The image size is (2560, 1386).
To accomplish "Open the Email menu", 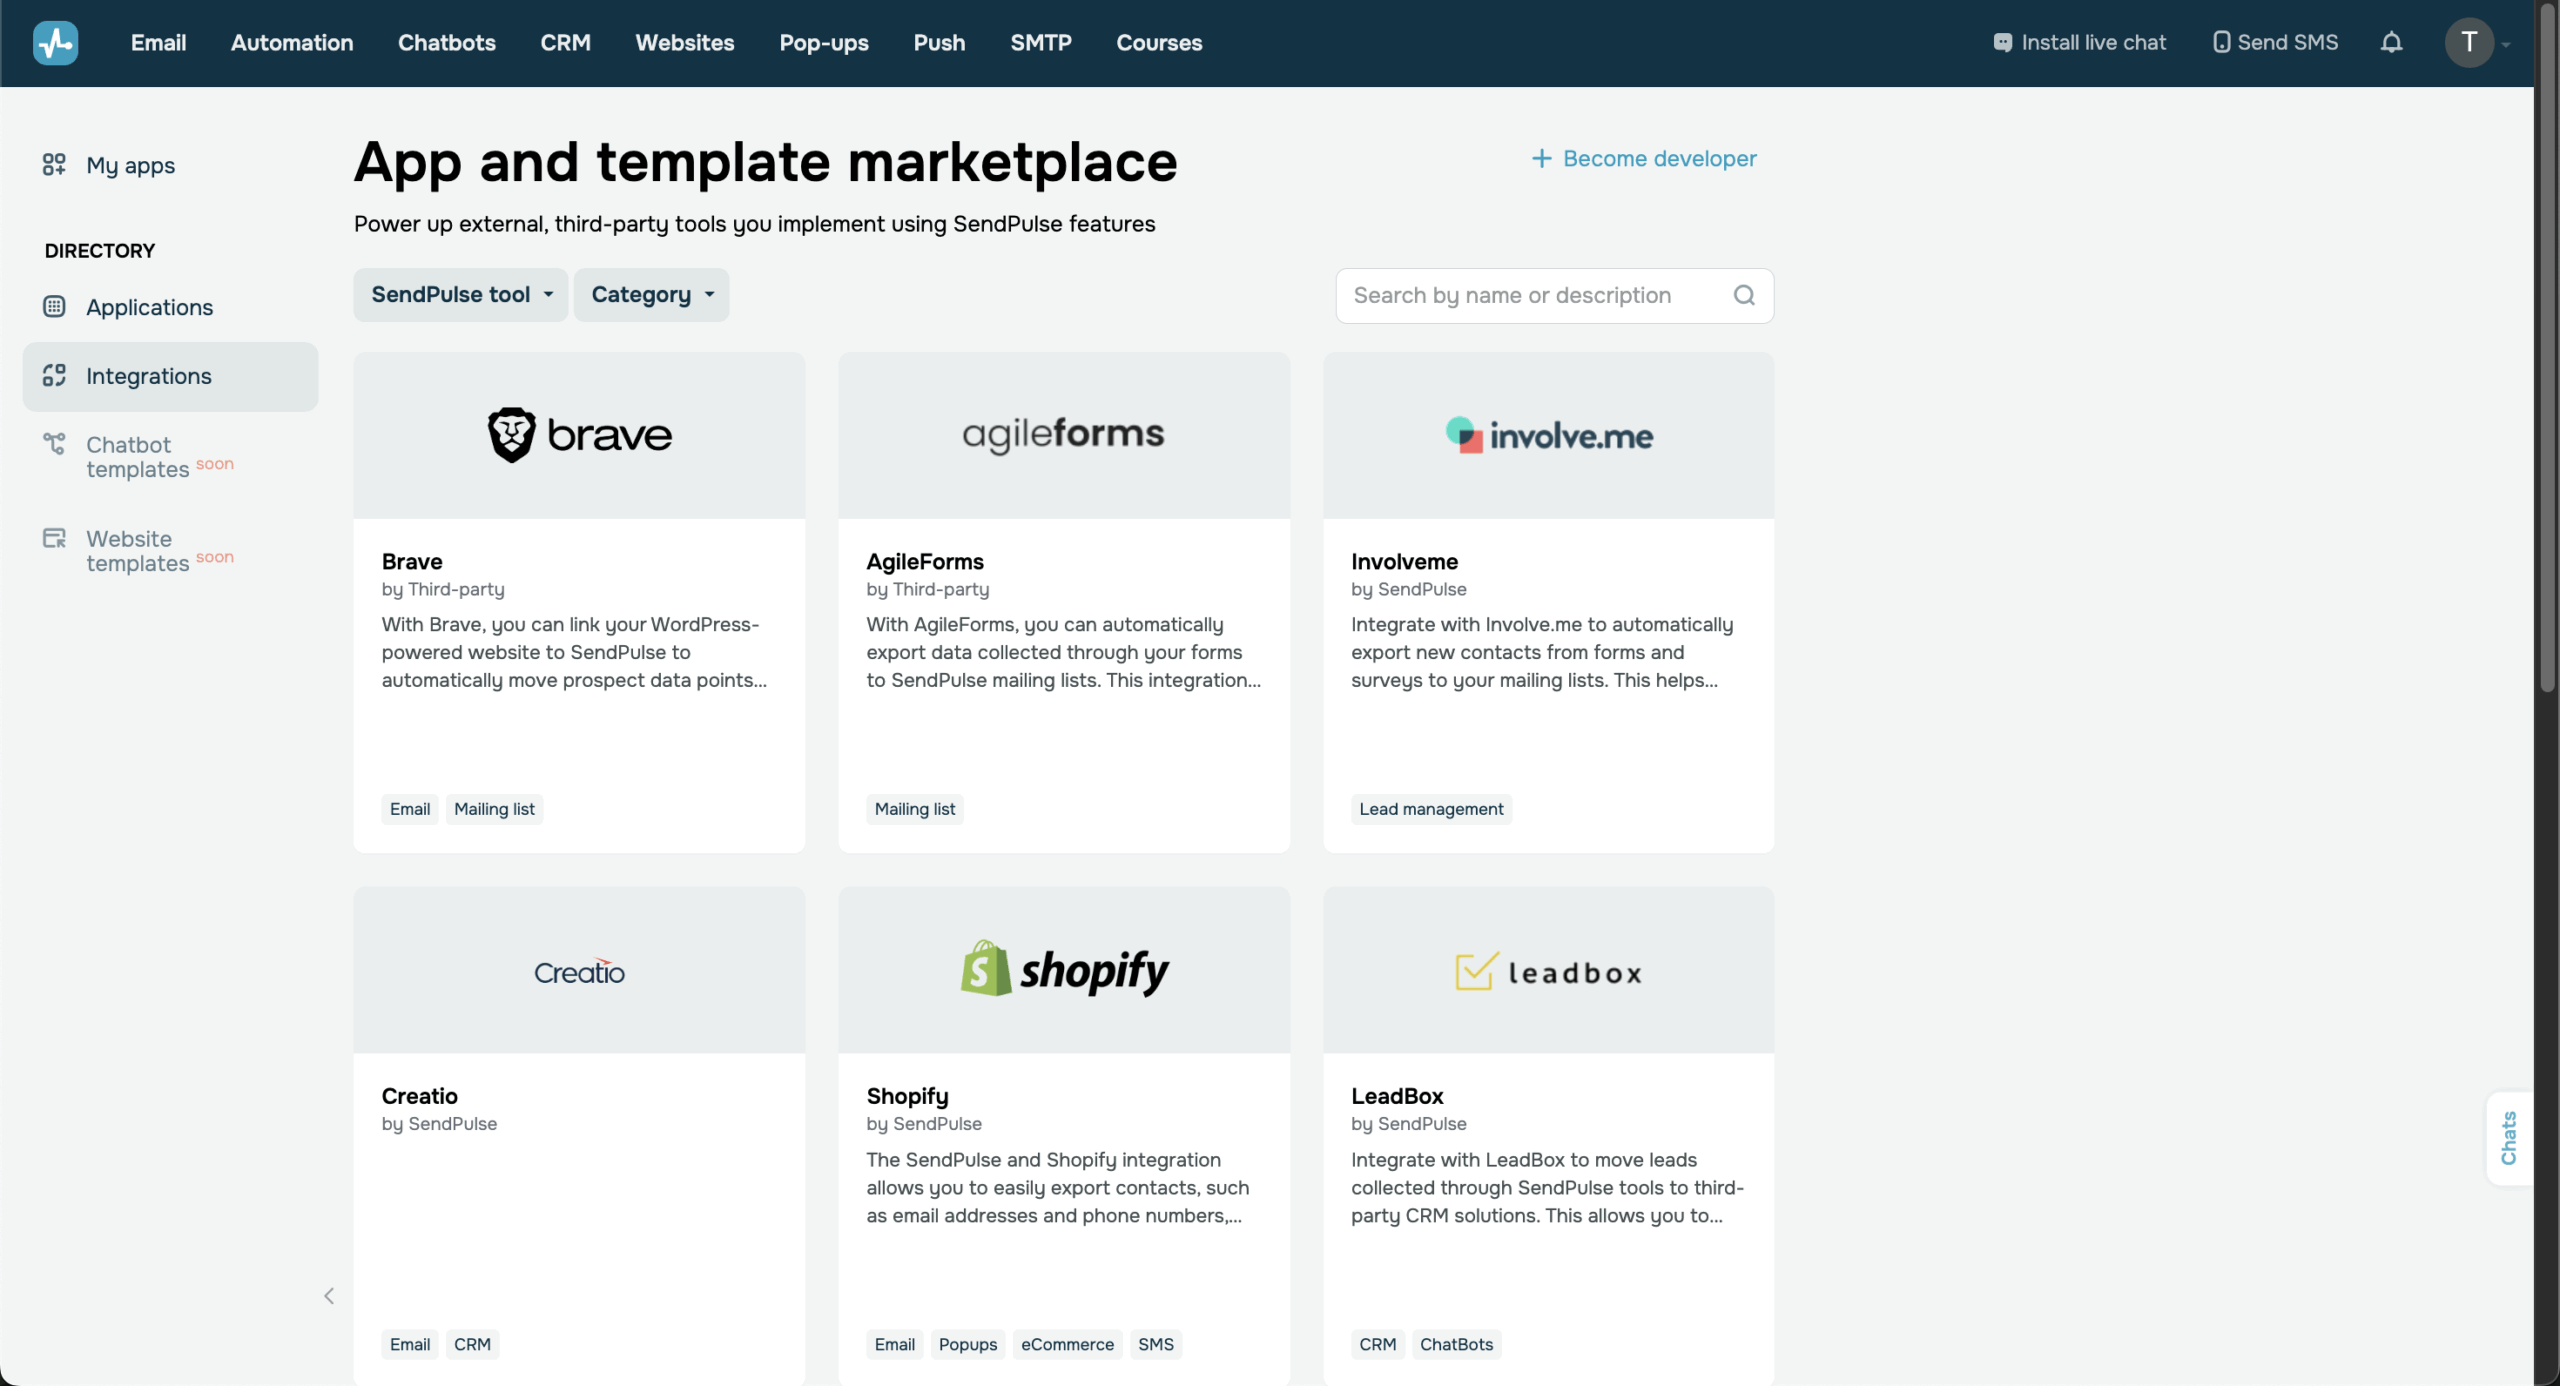I will tap(158, 43).
